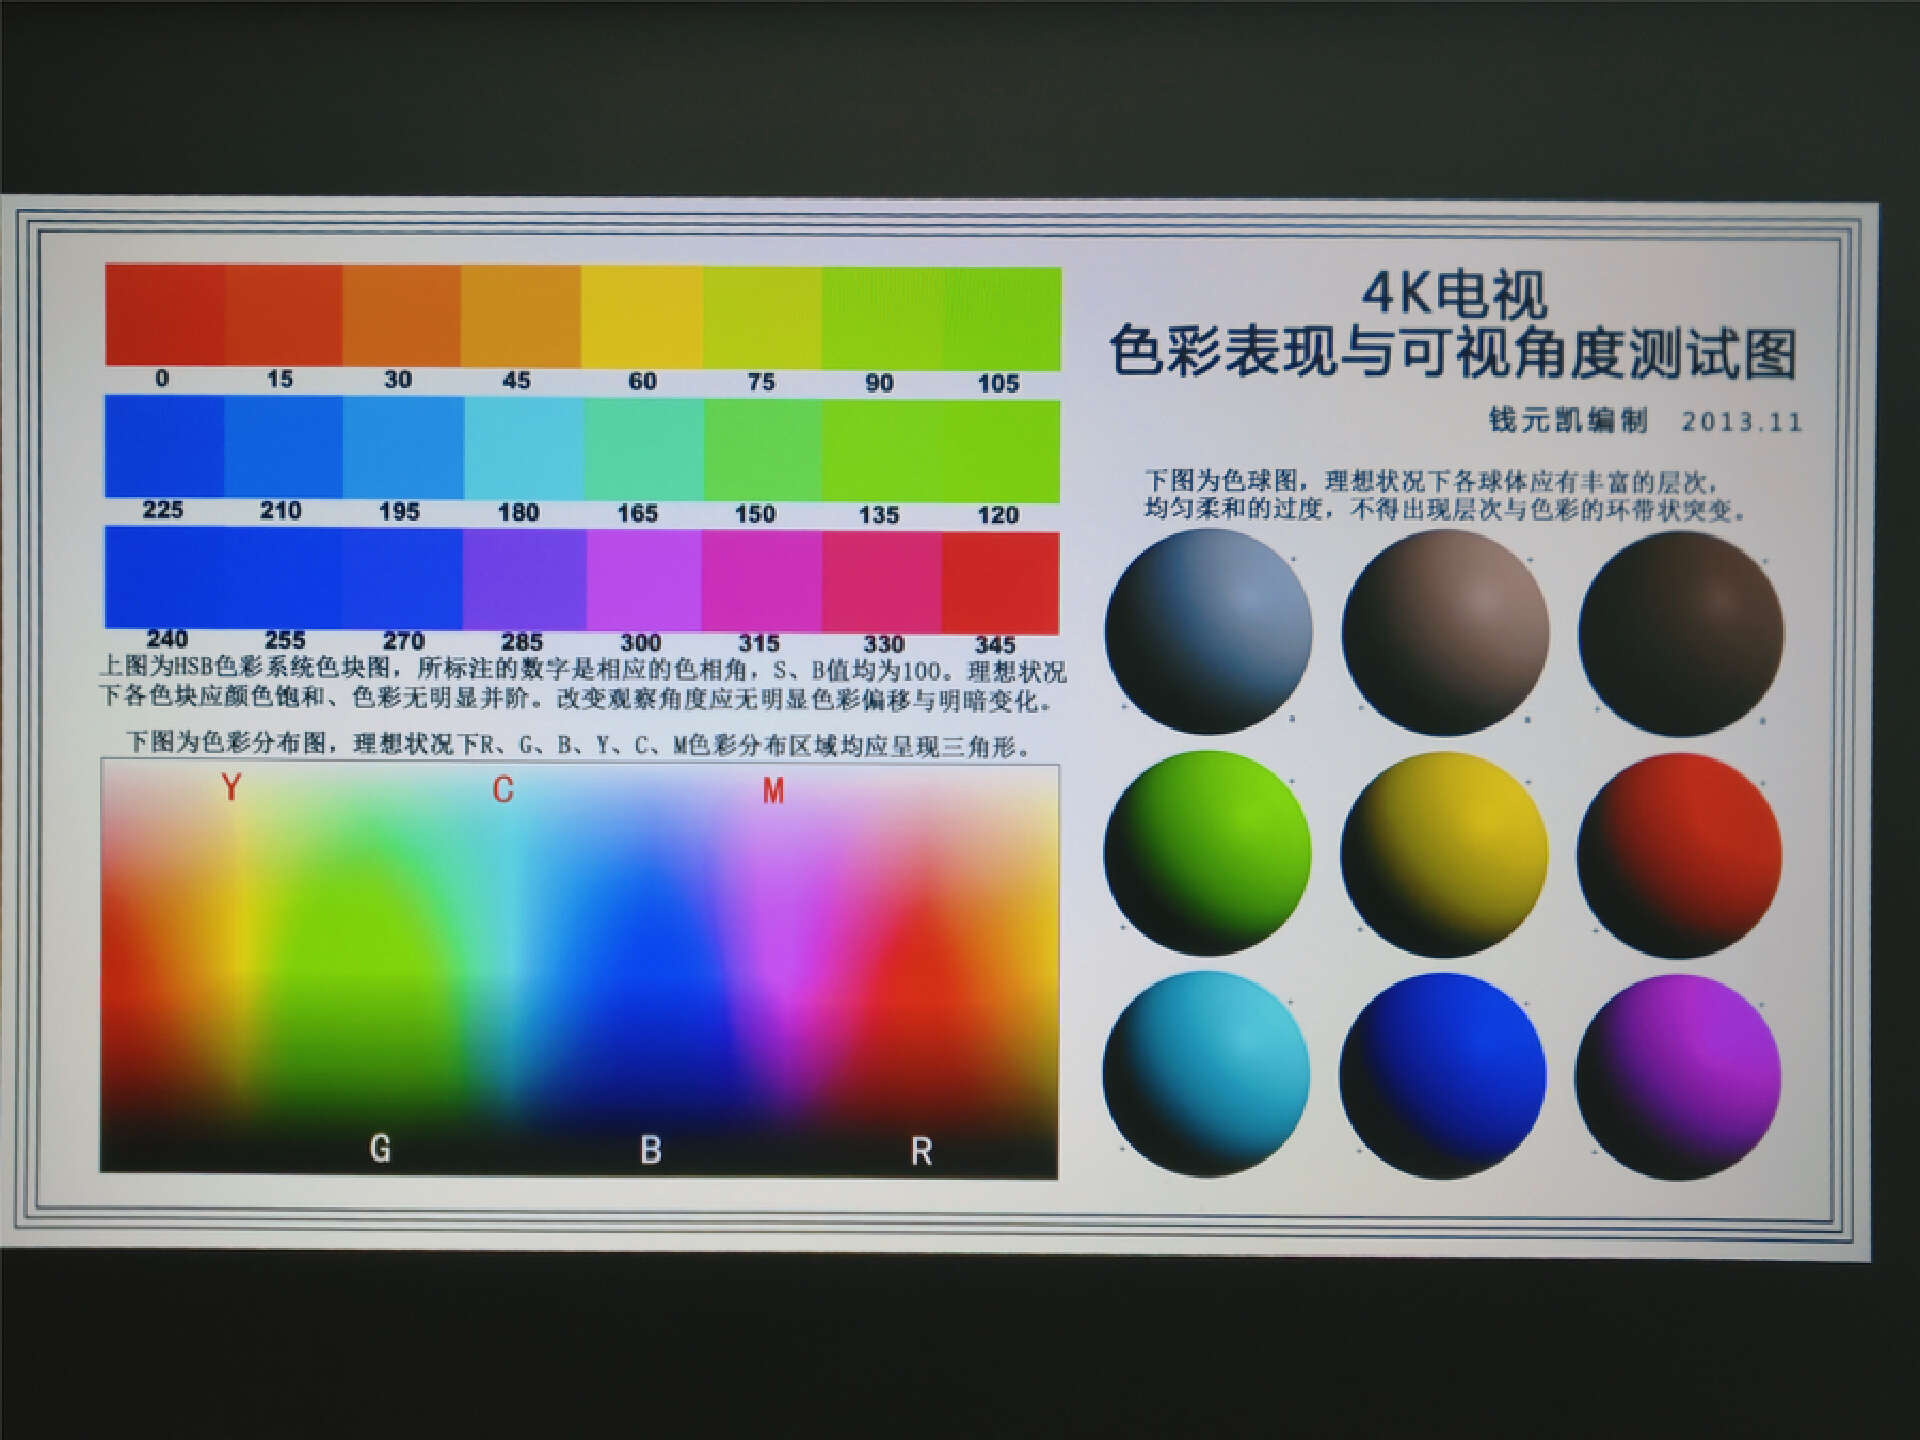Click the cyan sphere
The image size is (1920, 1440).
(x=1206, y=1073)
